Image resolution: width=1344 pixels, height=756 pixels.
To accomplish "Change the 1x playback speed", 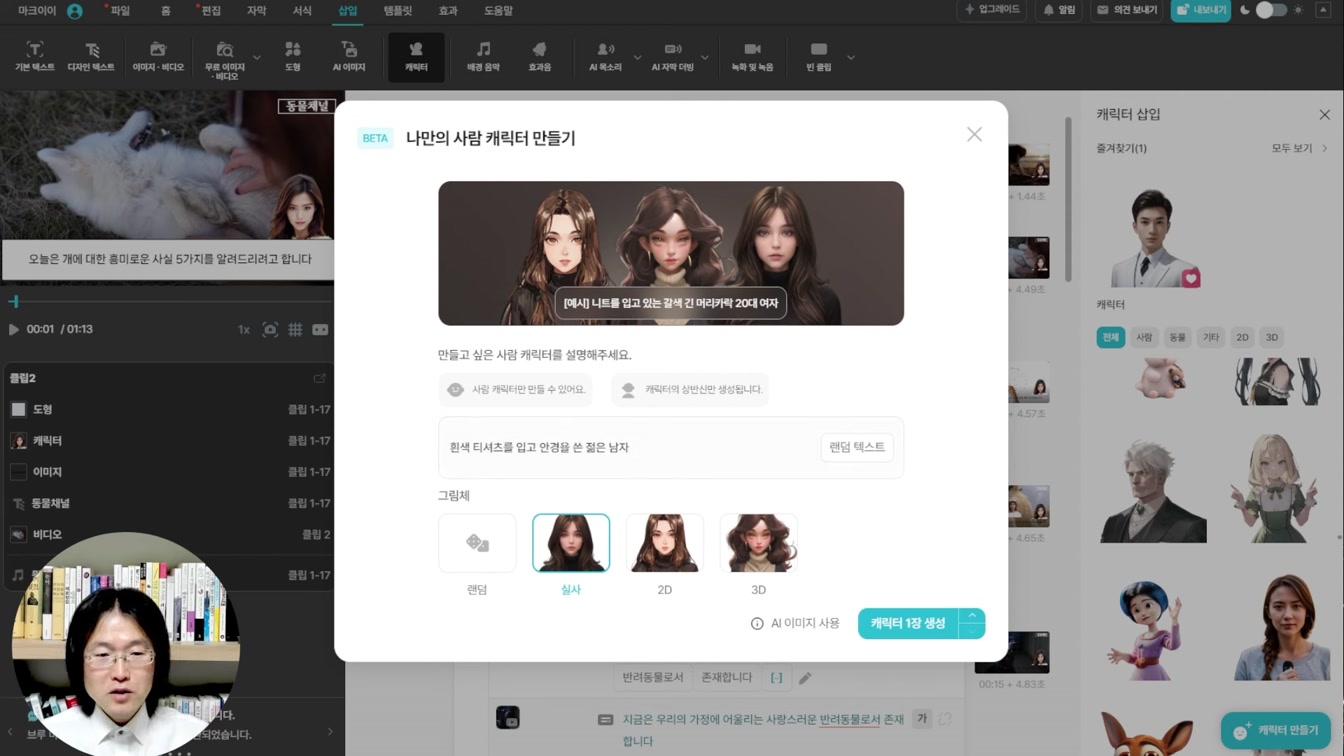I will click(x=243, y=329).
